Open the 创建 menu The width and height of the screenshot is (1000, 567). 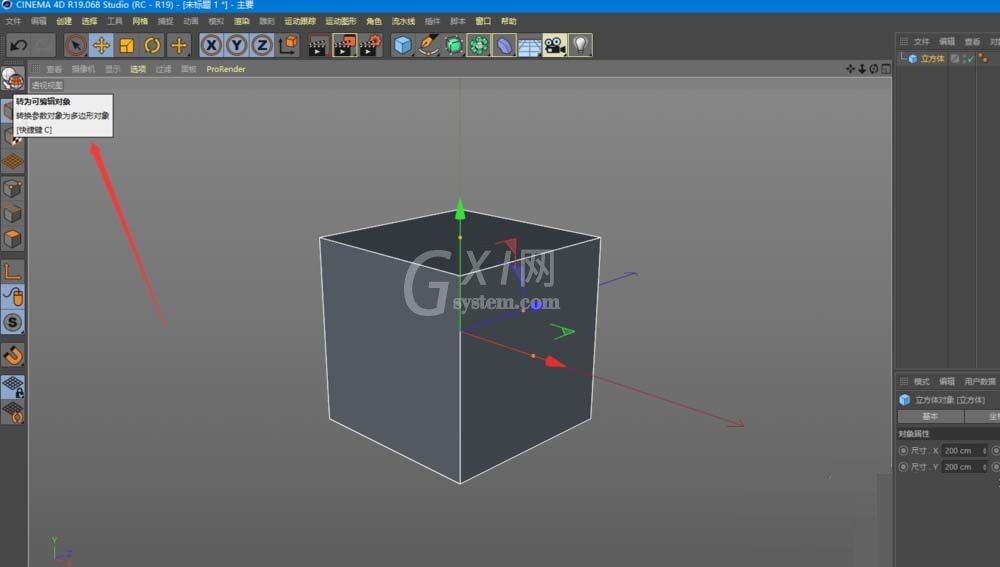tap(64, 21)
